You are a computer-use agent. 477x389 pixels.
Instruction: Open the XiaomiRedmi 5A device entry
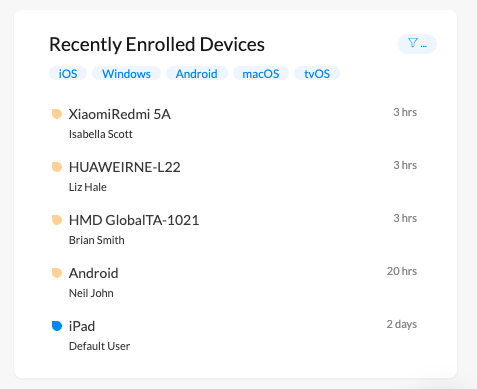tap(120, 114)
